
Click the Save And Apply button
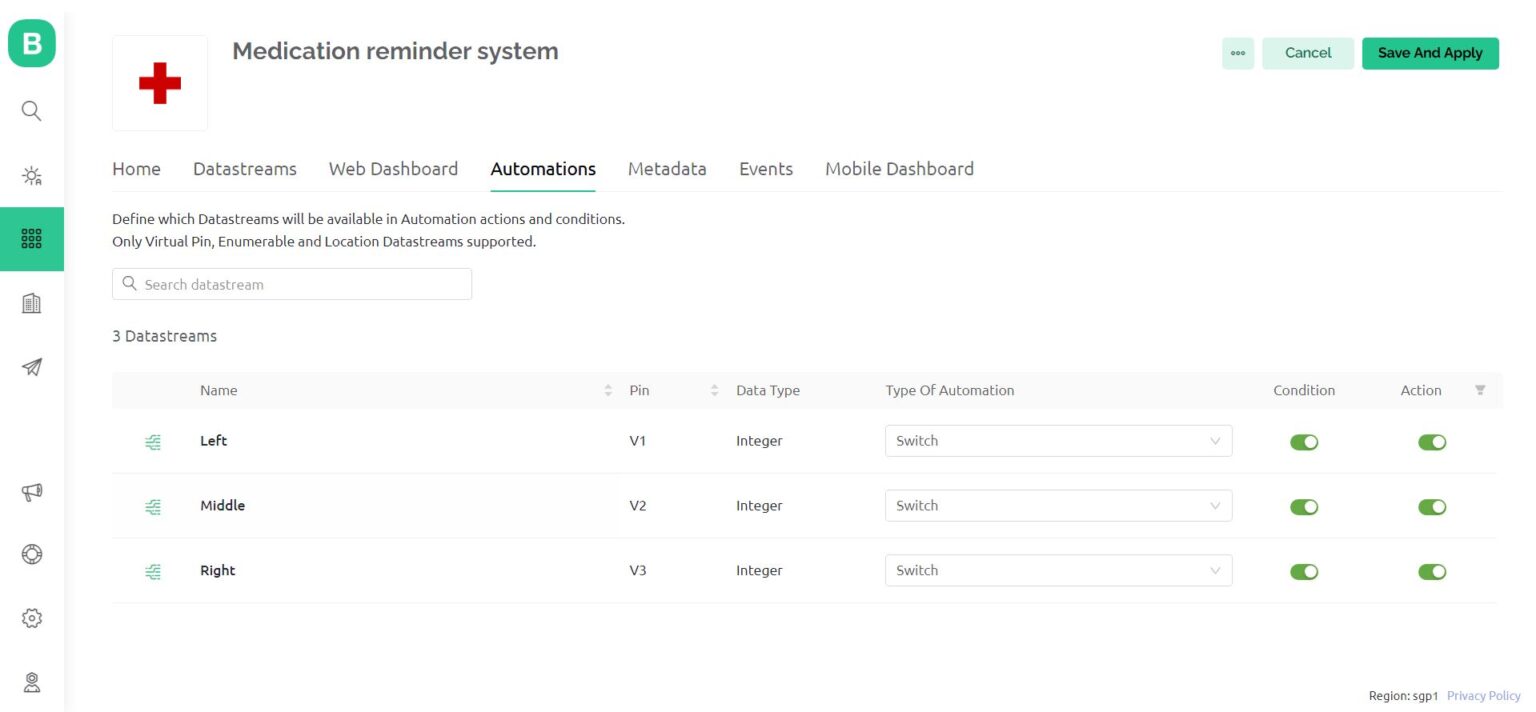[x=1430, y=53]
